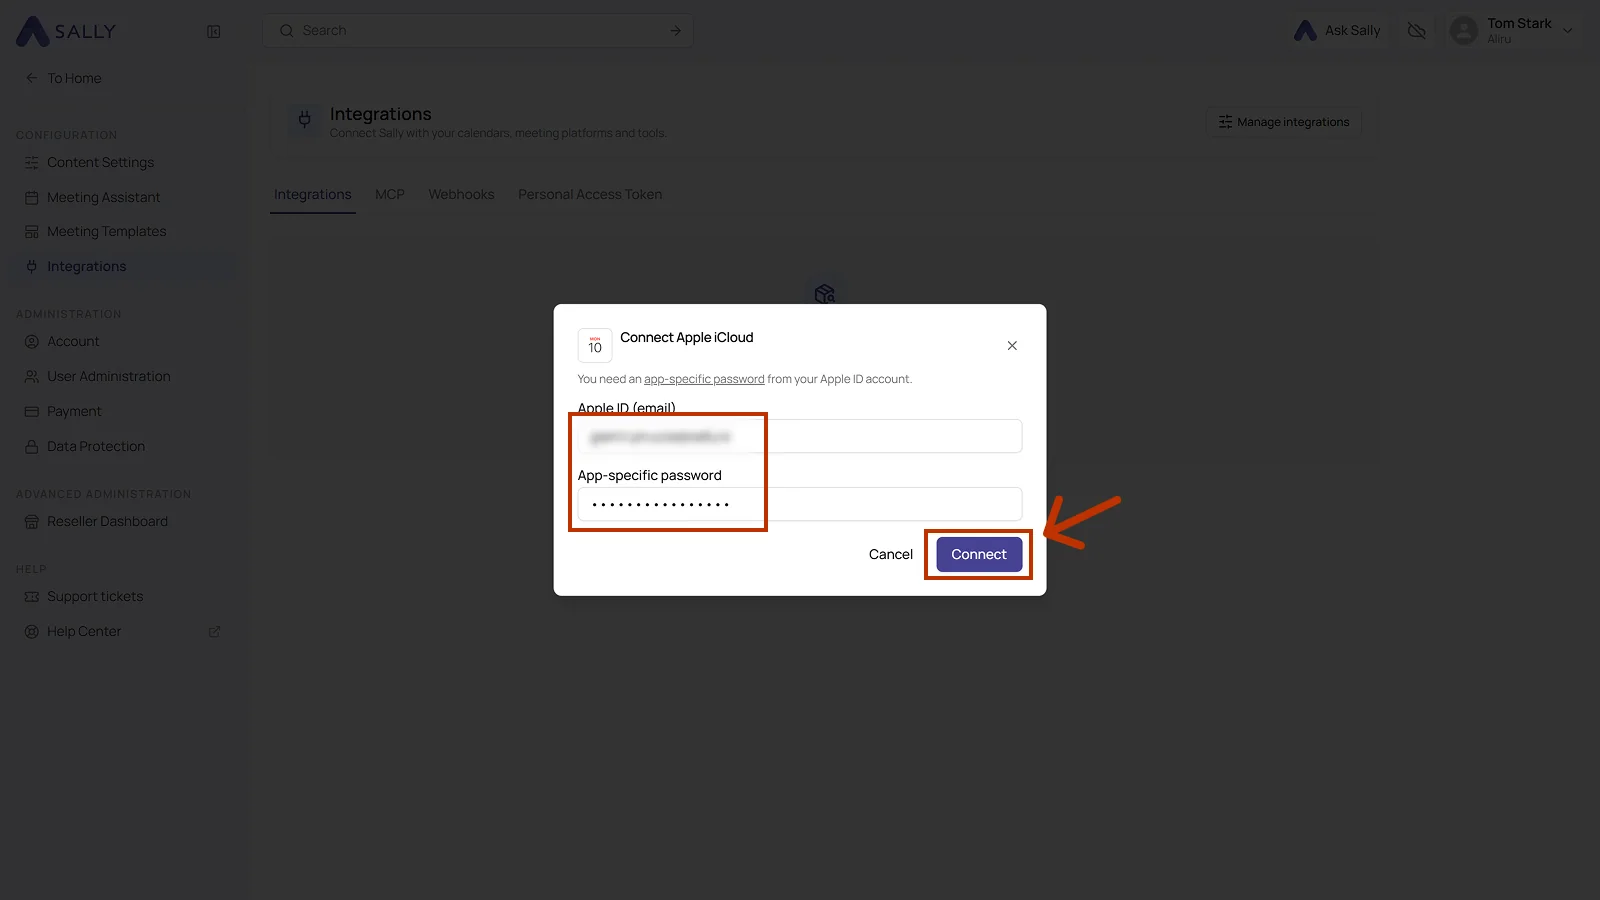Click the search magnifier icon

(286, 31)
